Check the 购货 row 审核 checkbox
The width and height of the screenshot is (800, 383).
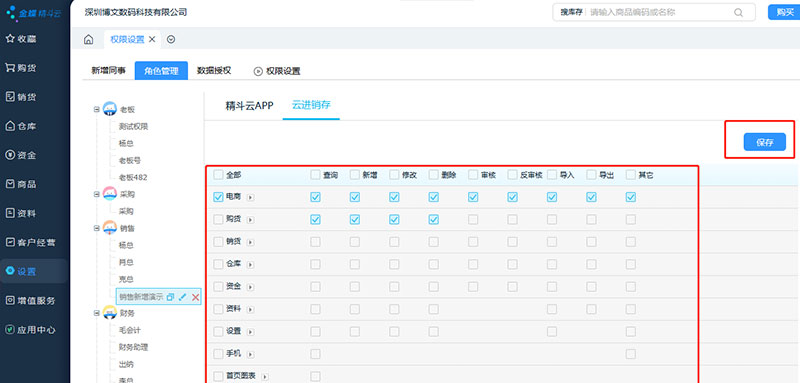[473, 219]
